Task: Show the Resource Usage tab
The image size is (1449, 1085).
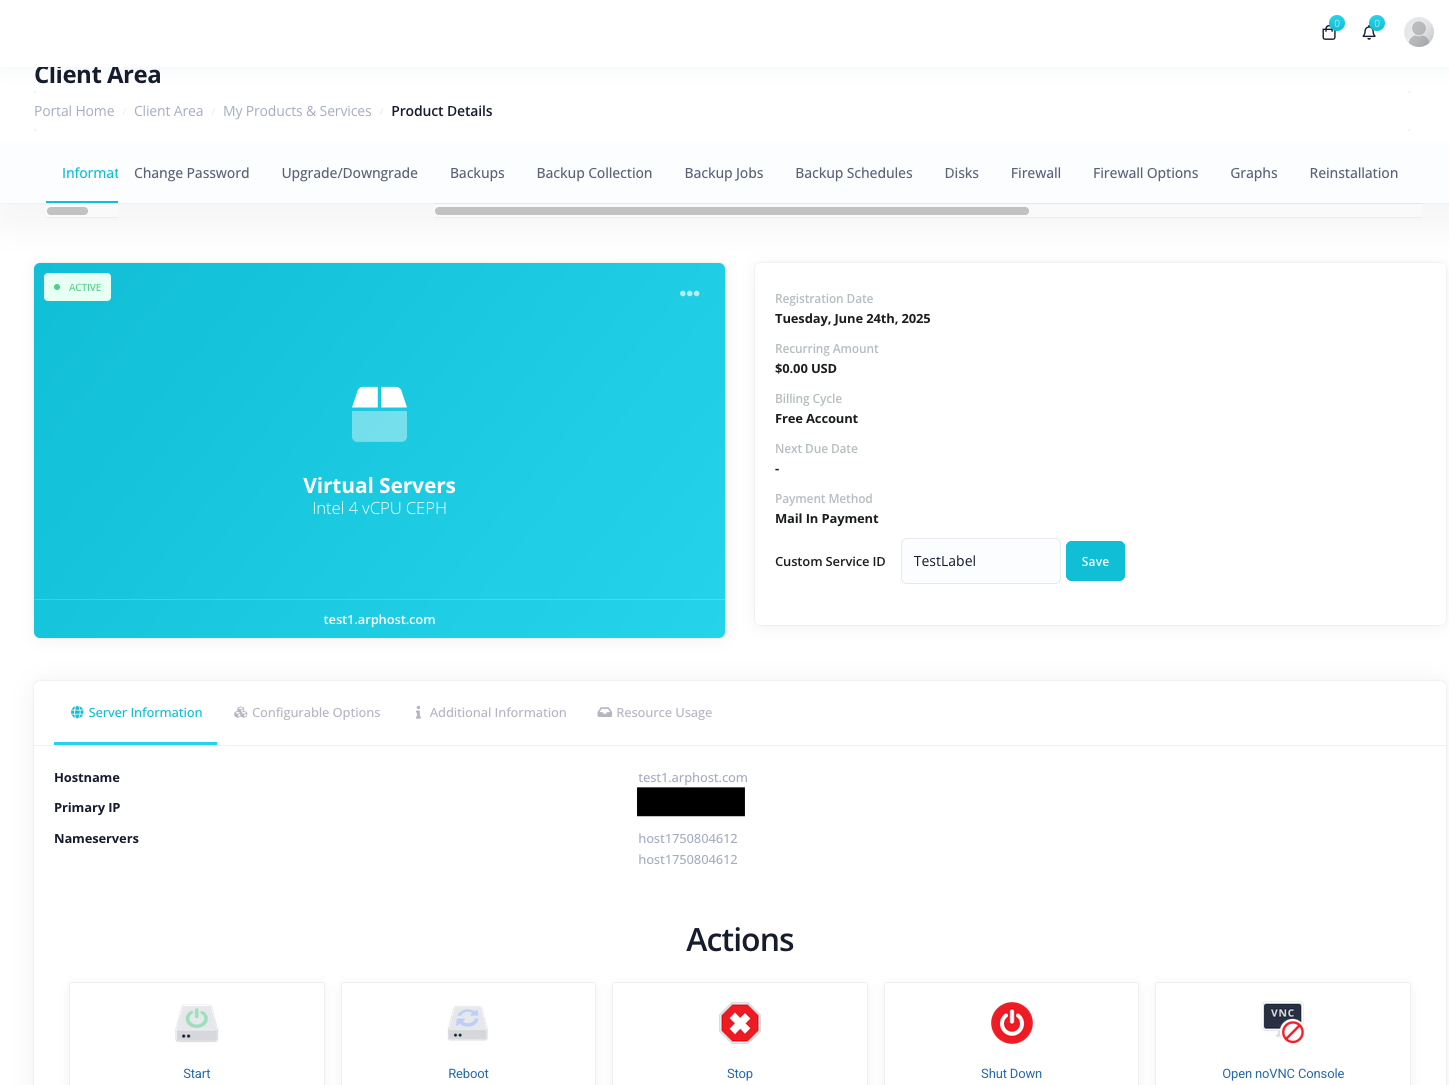Action: click(655, 713)
